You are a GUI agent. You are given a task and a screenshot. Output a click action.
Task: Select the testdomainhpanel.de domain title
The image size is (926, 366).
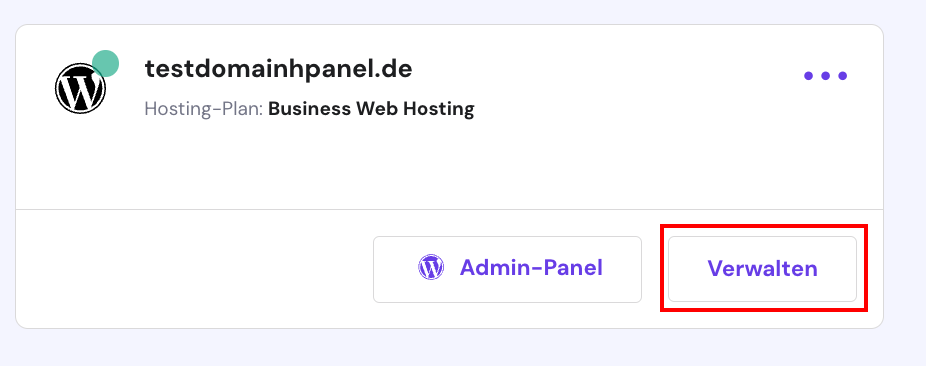point(278,69)
